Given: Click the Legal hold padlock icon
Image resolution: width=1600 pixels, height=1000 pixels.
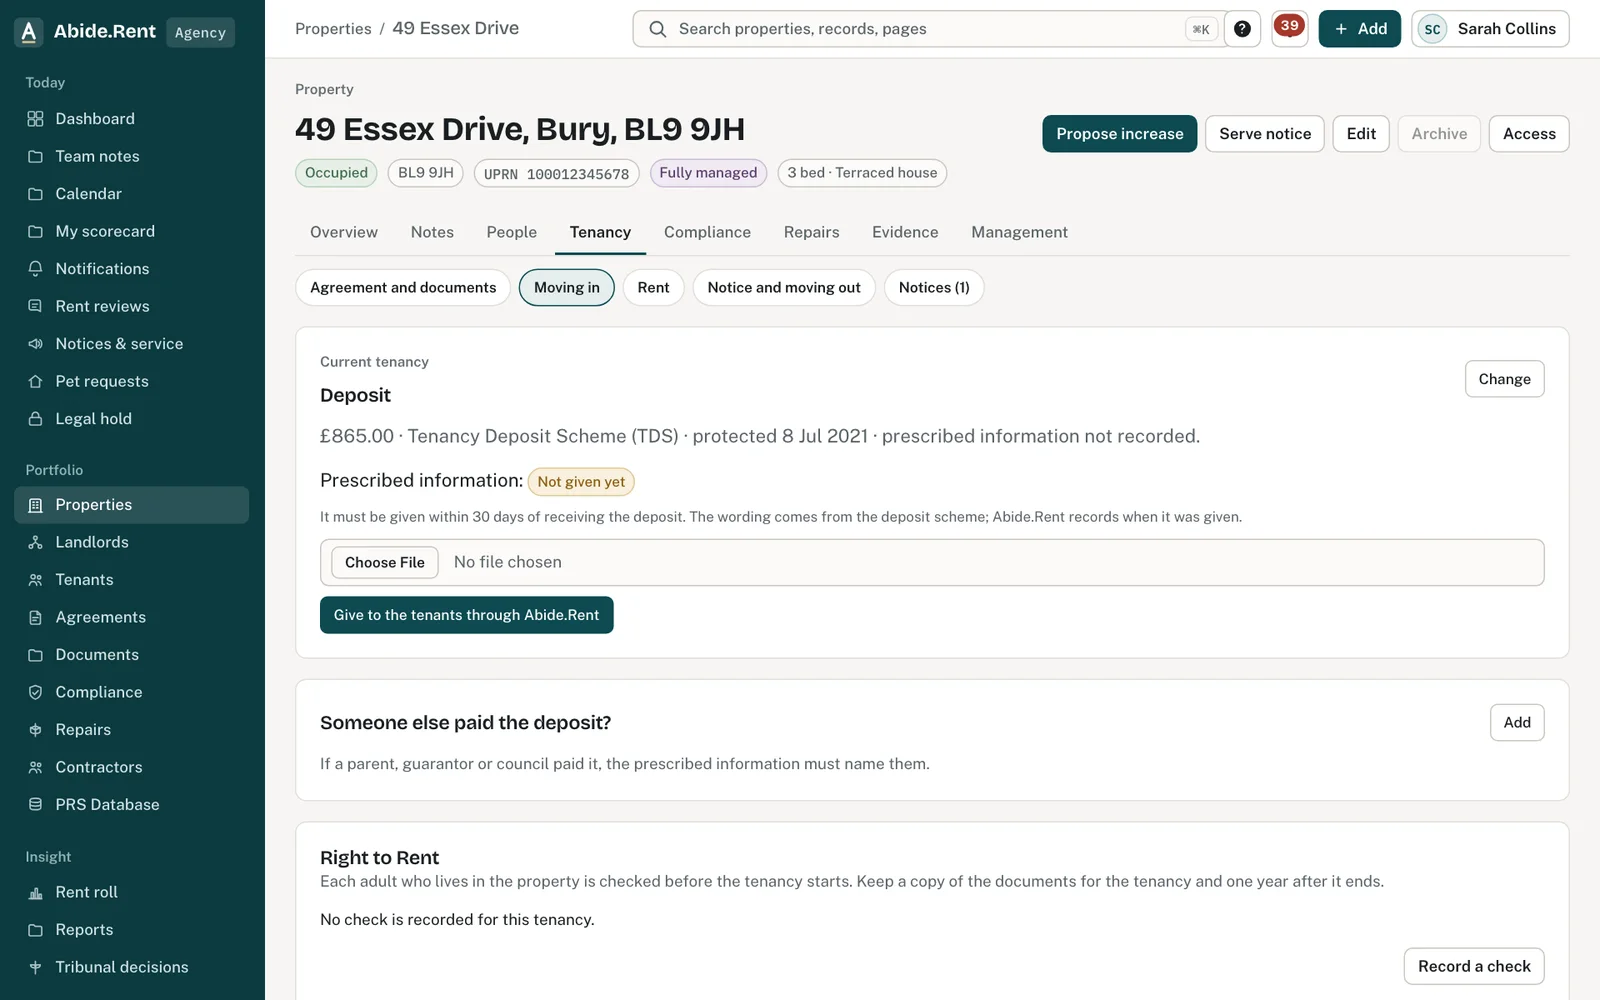Looking at the screenshot, I should click(35, 419).
